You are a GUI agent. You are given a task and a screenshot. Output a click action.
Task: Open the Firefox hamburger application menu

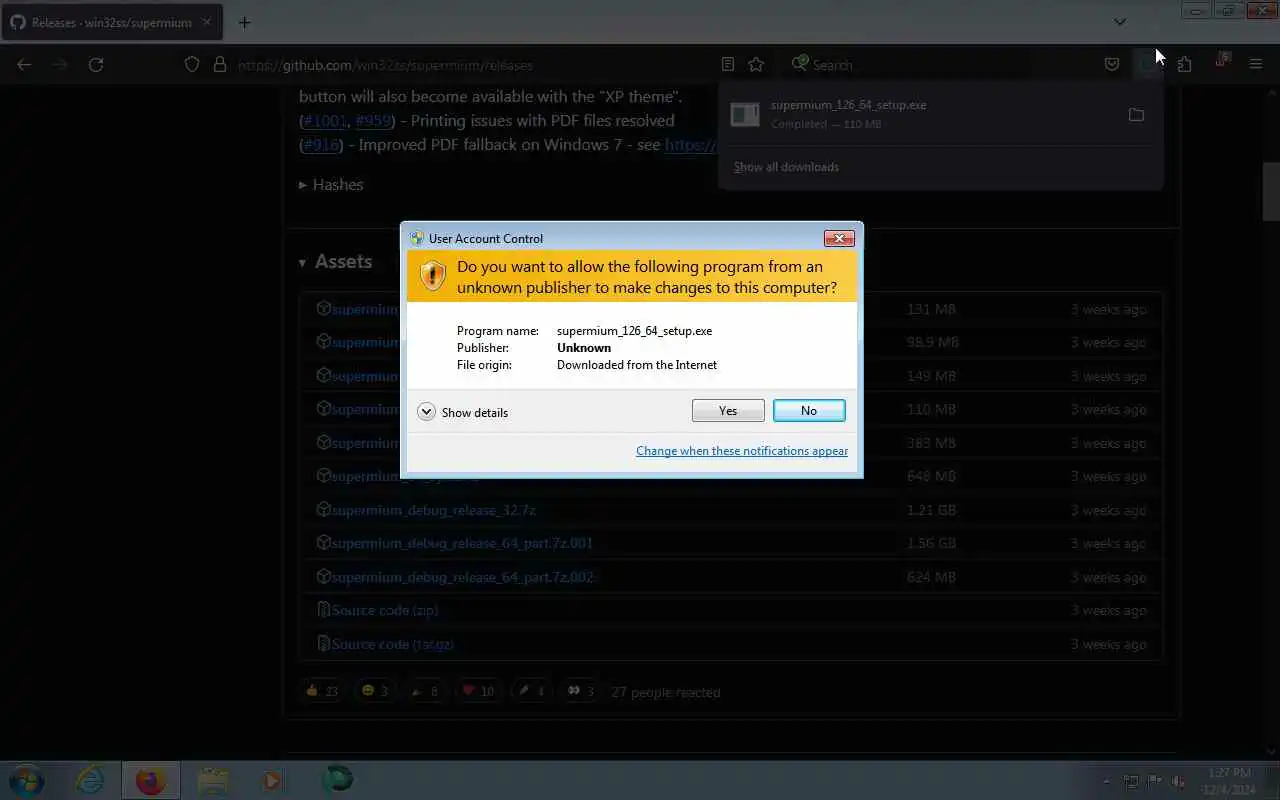point(1256,64)
